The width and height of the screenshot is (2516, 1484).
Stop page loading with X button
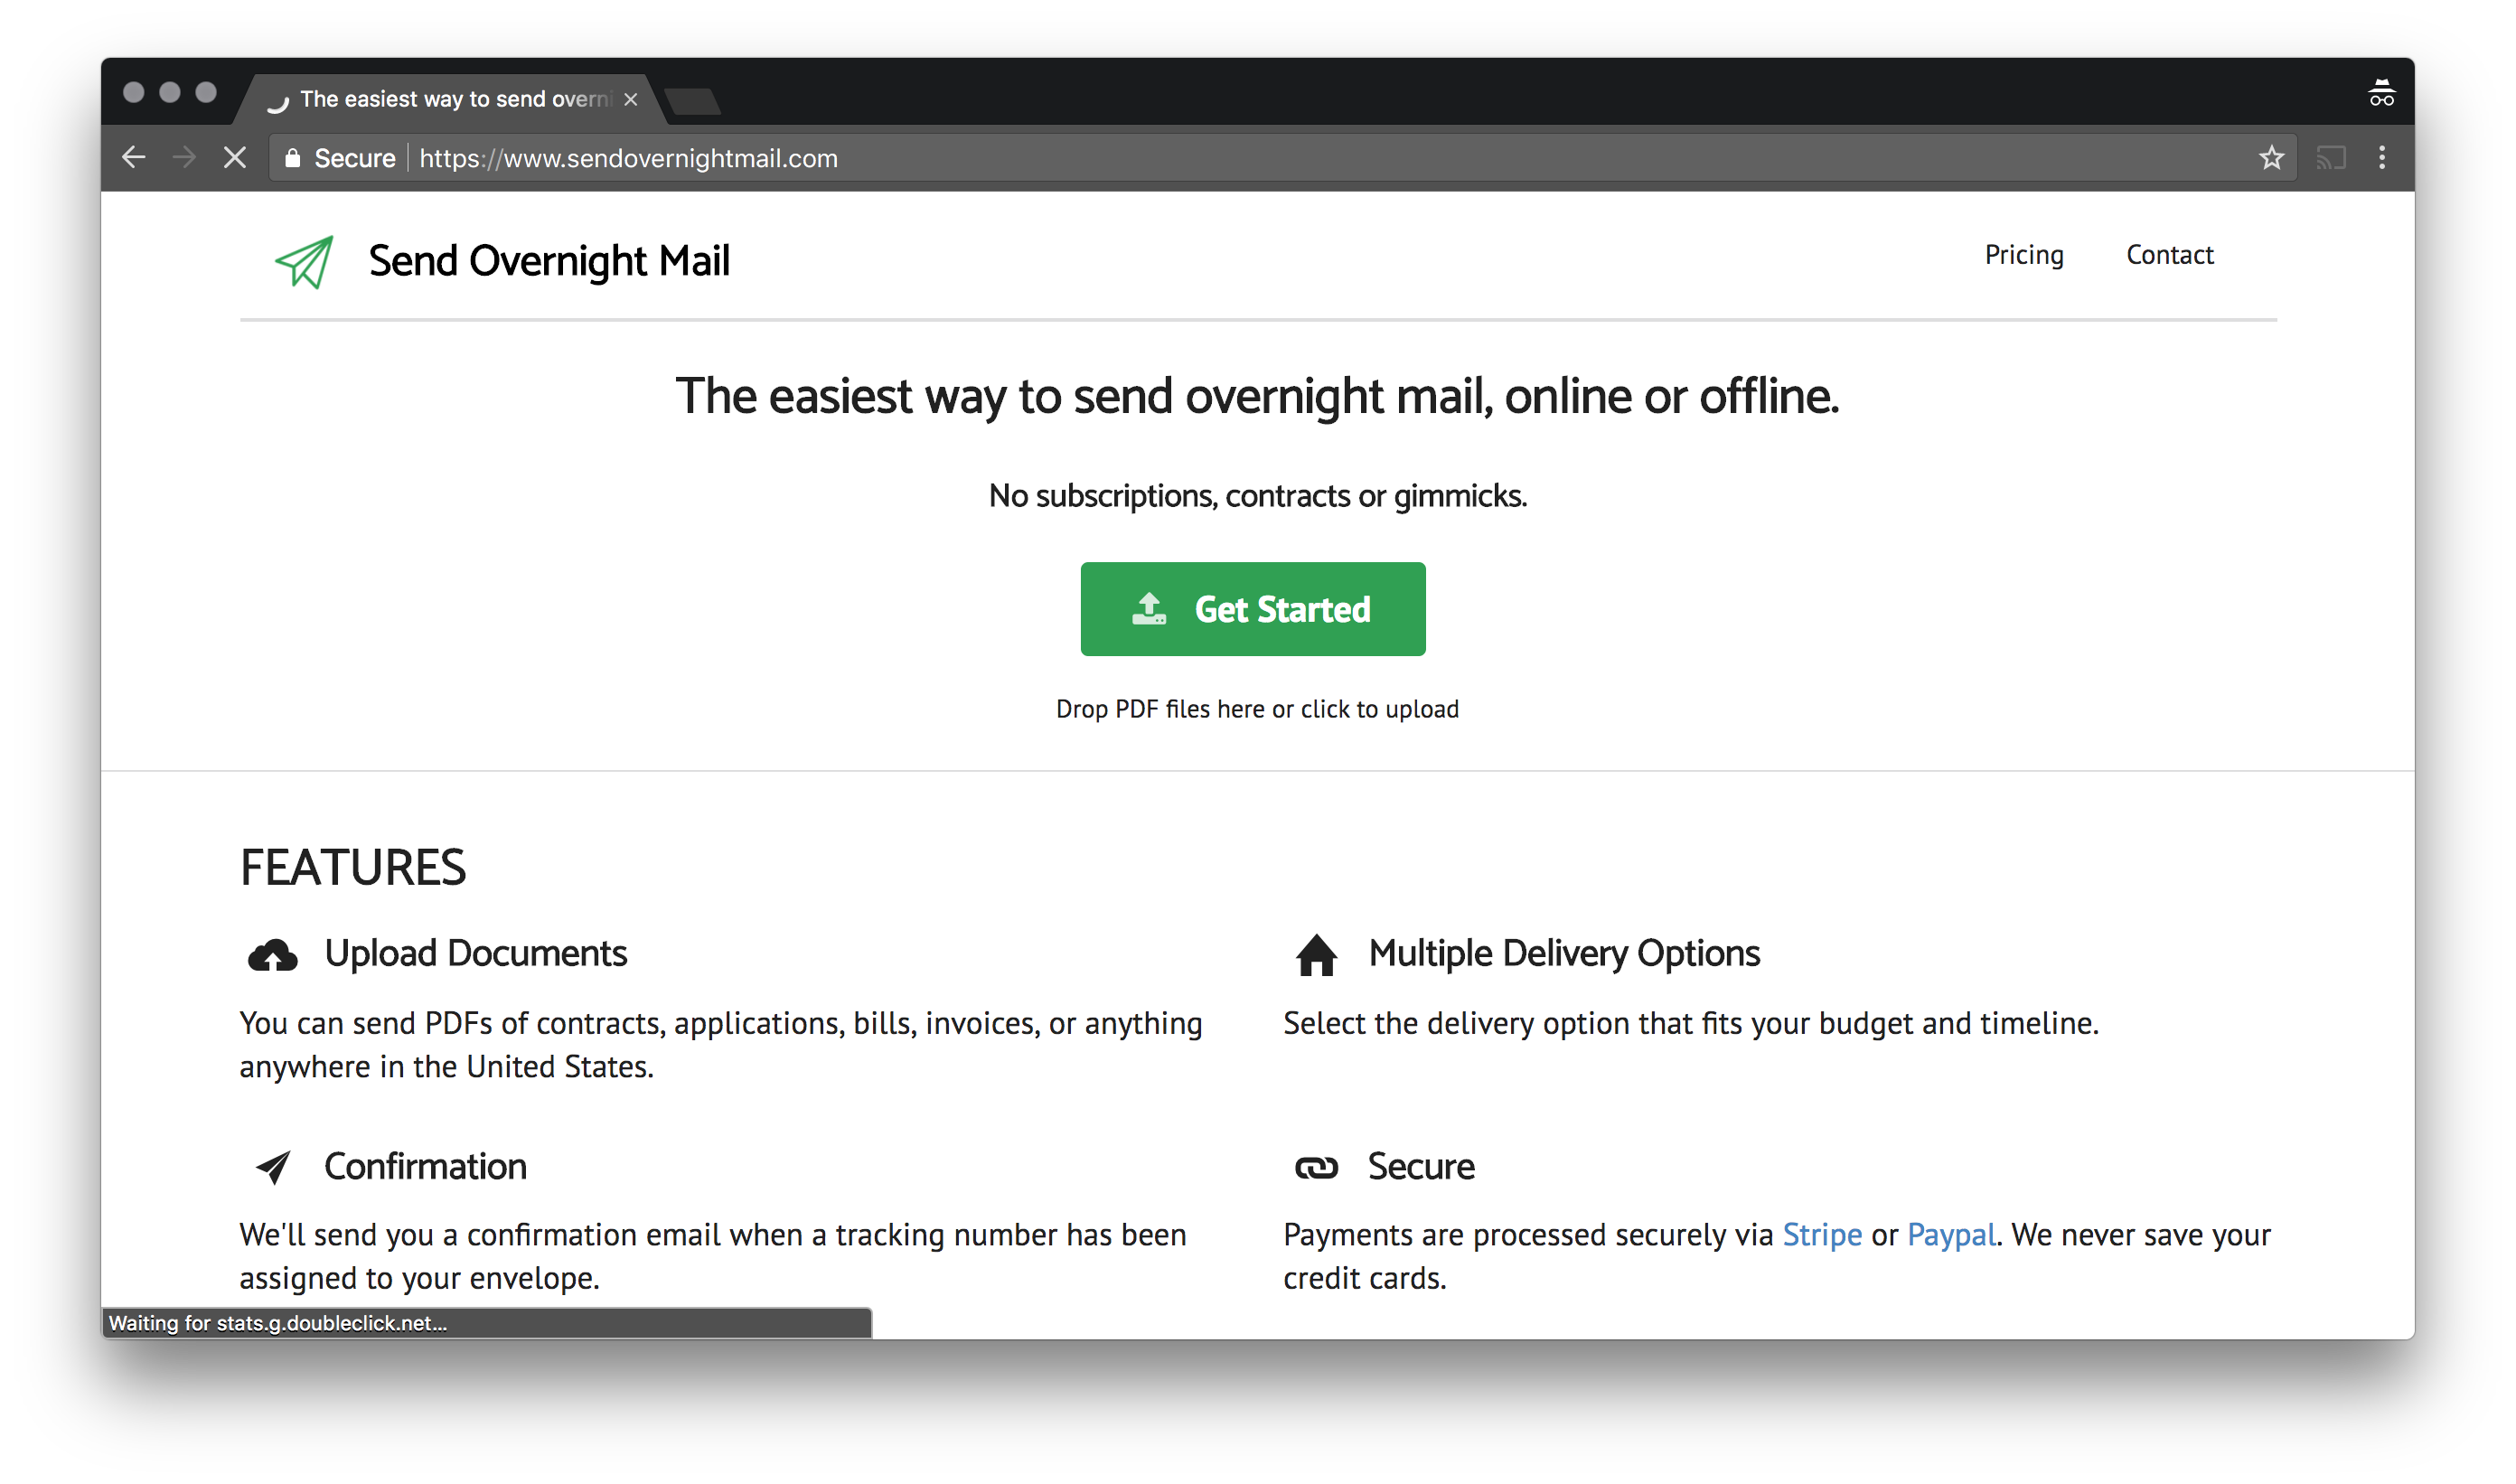coord(235,158)
